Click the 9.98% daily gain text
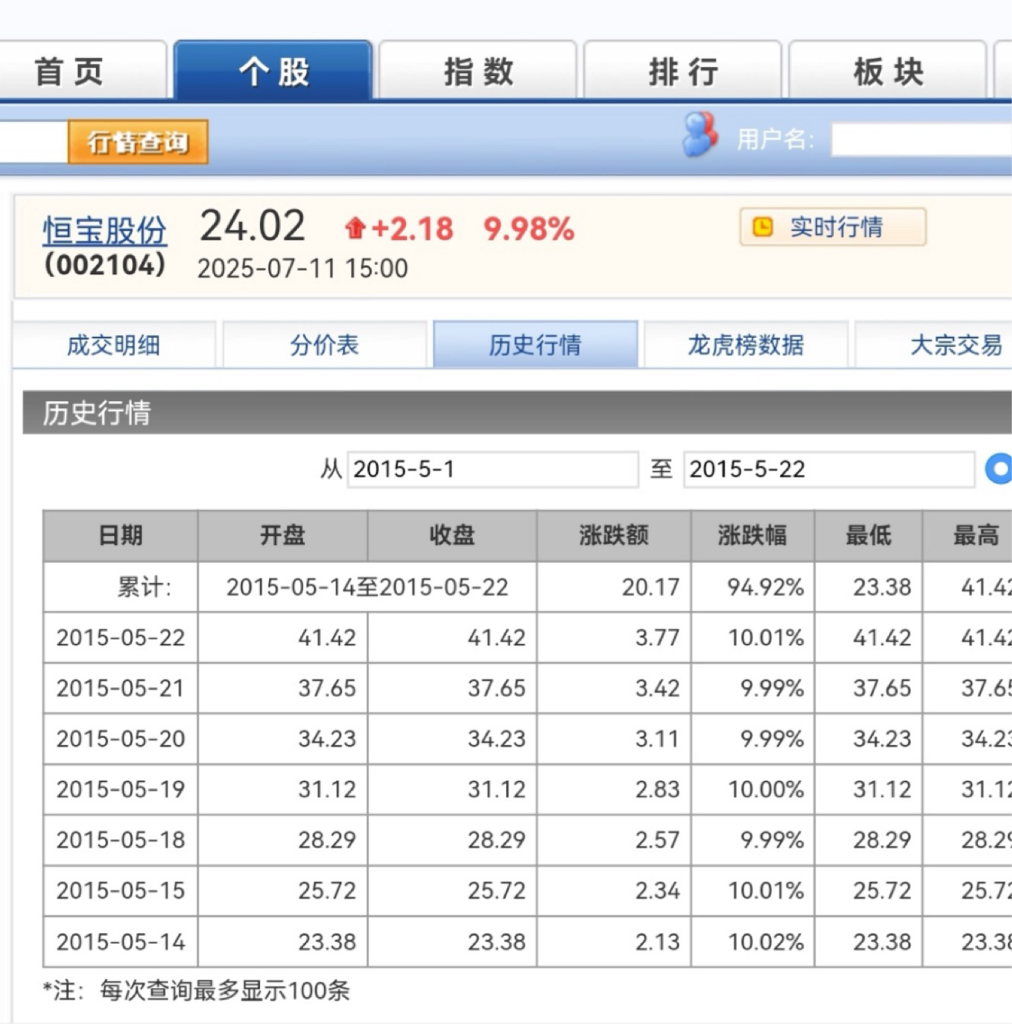This screenshot has width=1012, height=1024. click(529, 229)
